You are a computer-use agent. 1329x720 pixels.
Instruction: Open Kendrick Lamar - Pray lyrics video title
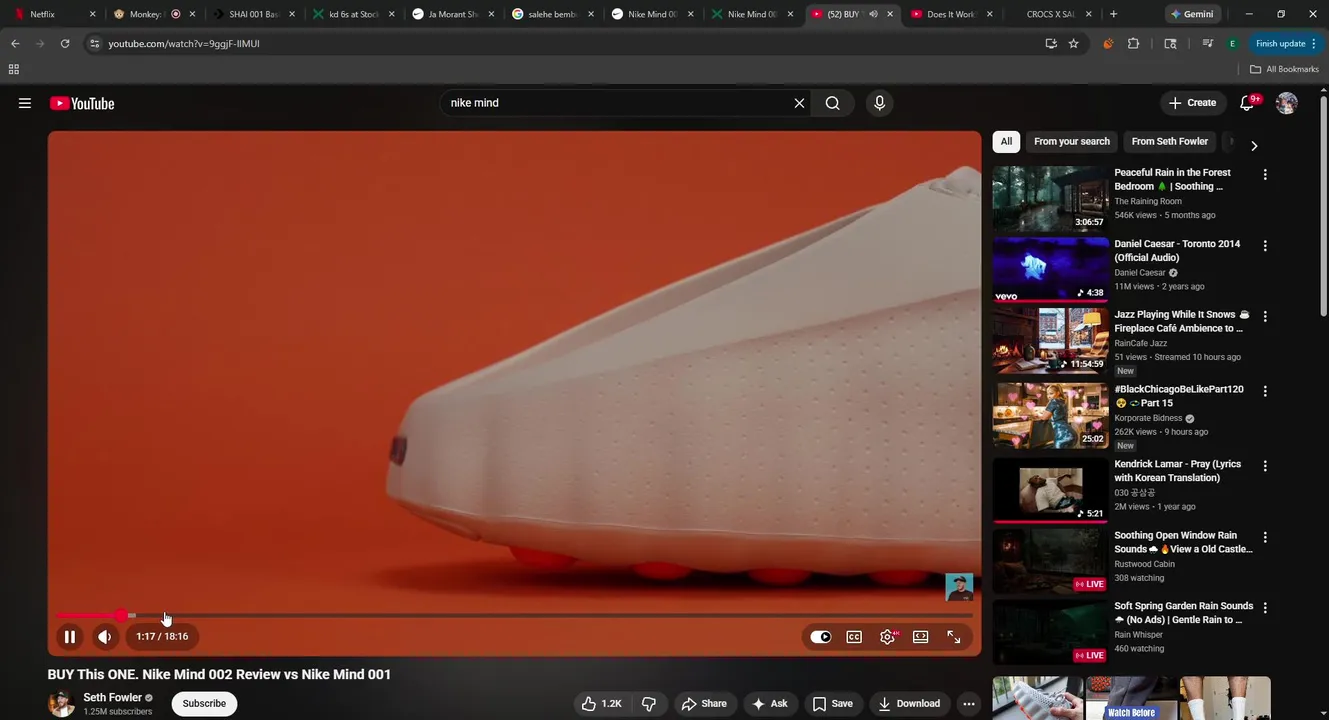[1177, 471]
